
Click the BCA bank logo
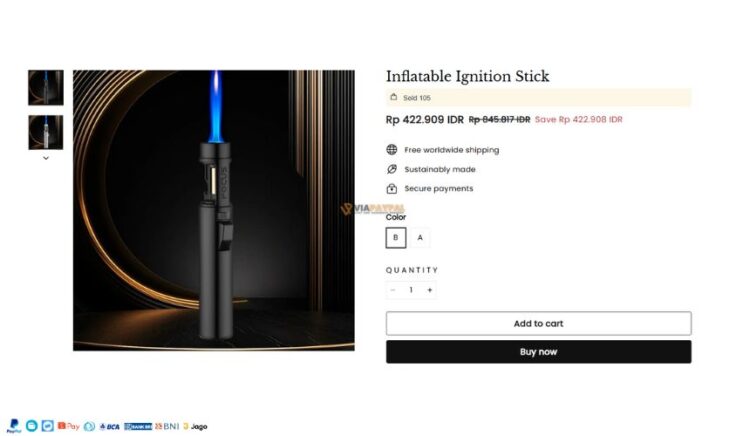(112, 426)
